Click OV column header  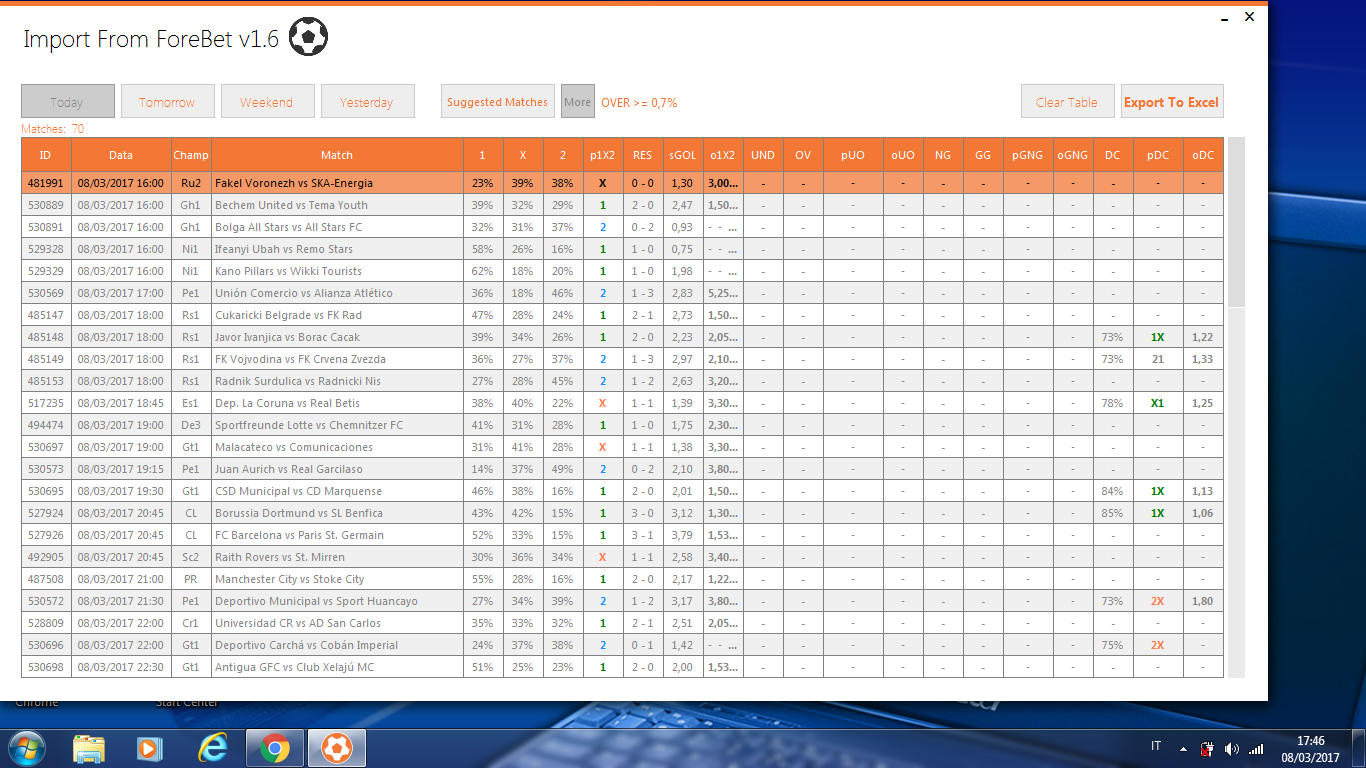click(803, 155)
